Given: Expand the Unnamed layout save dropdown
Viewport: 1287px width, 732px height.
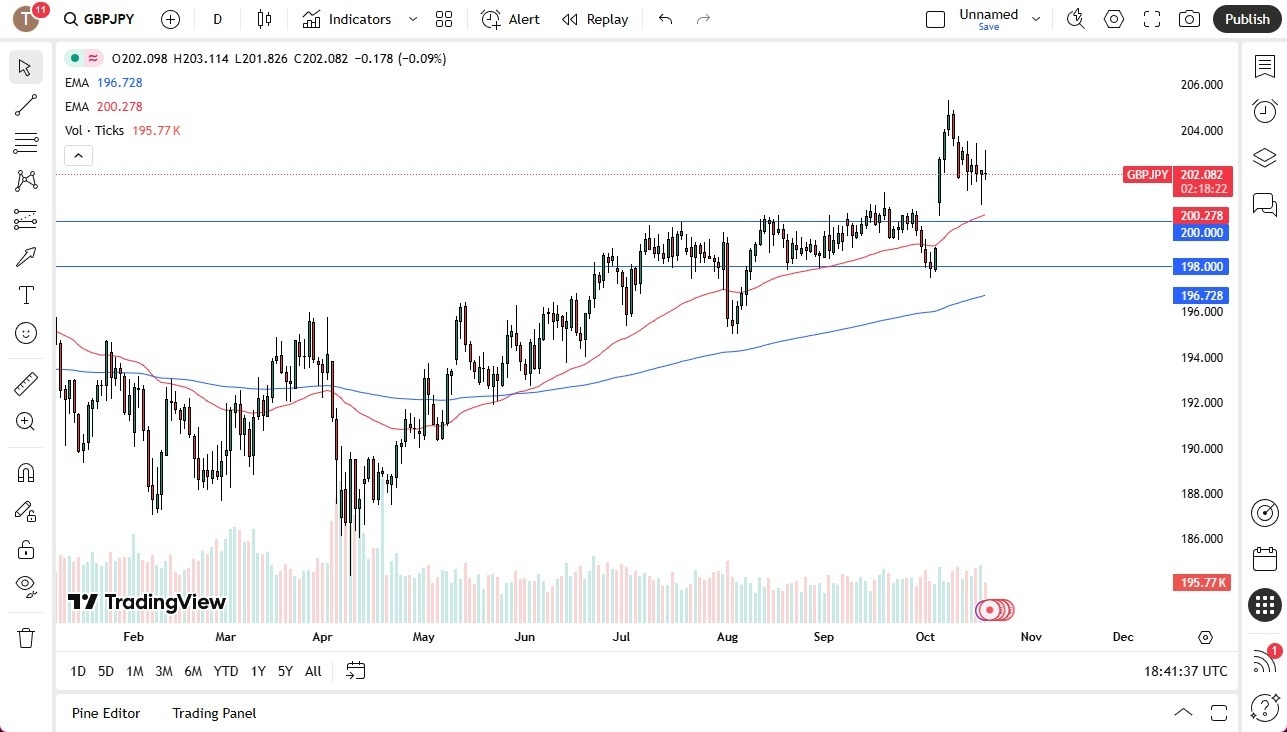Looking at the screenshot, I should [1036, 18].
